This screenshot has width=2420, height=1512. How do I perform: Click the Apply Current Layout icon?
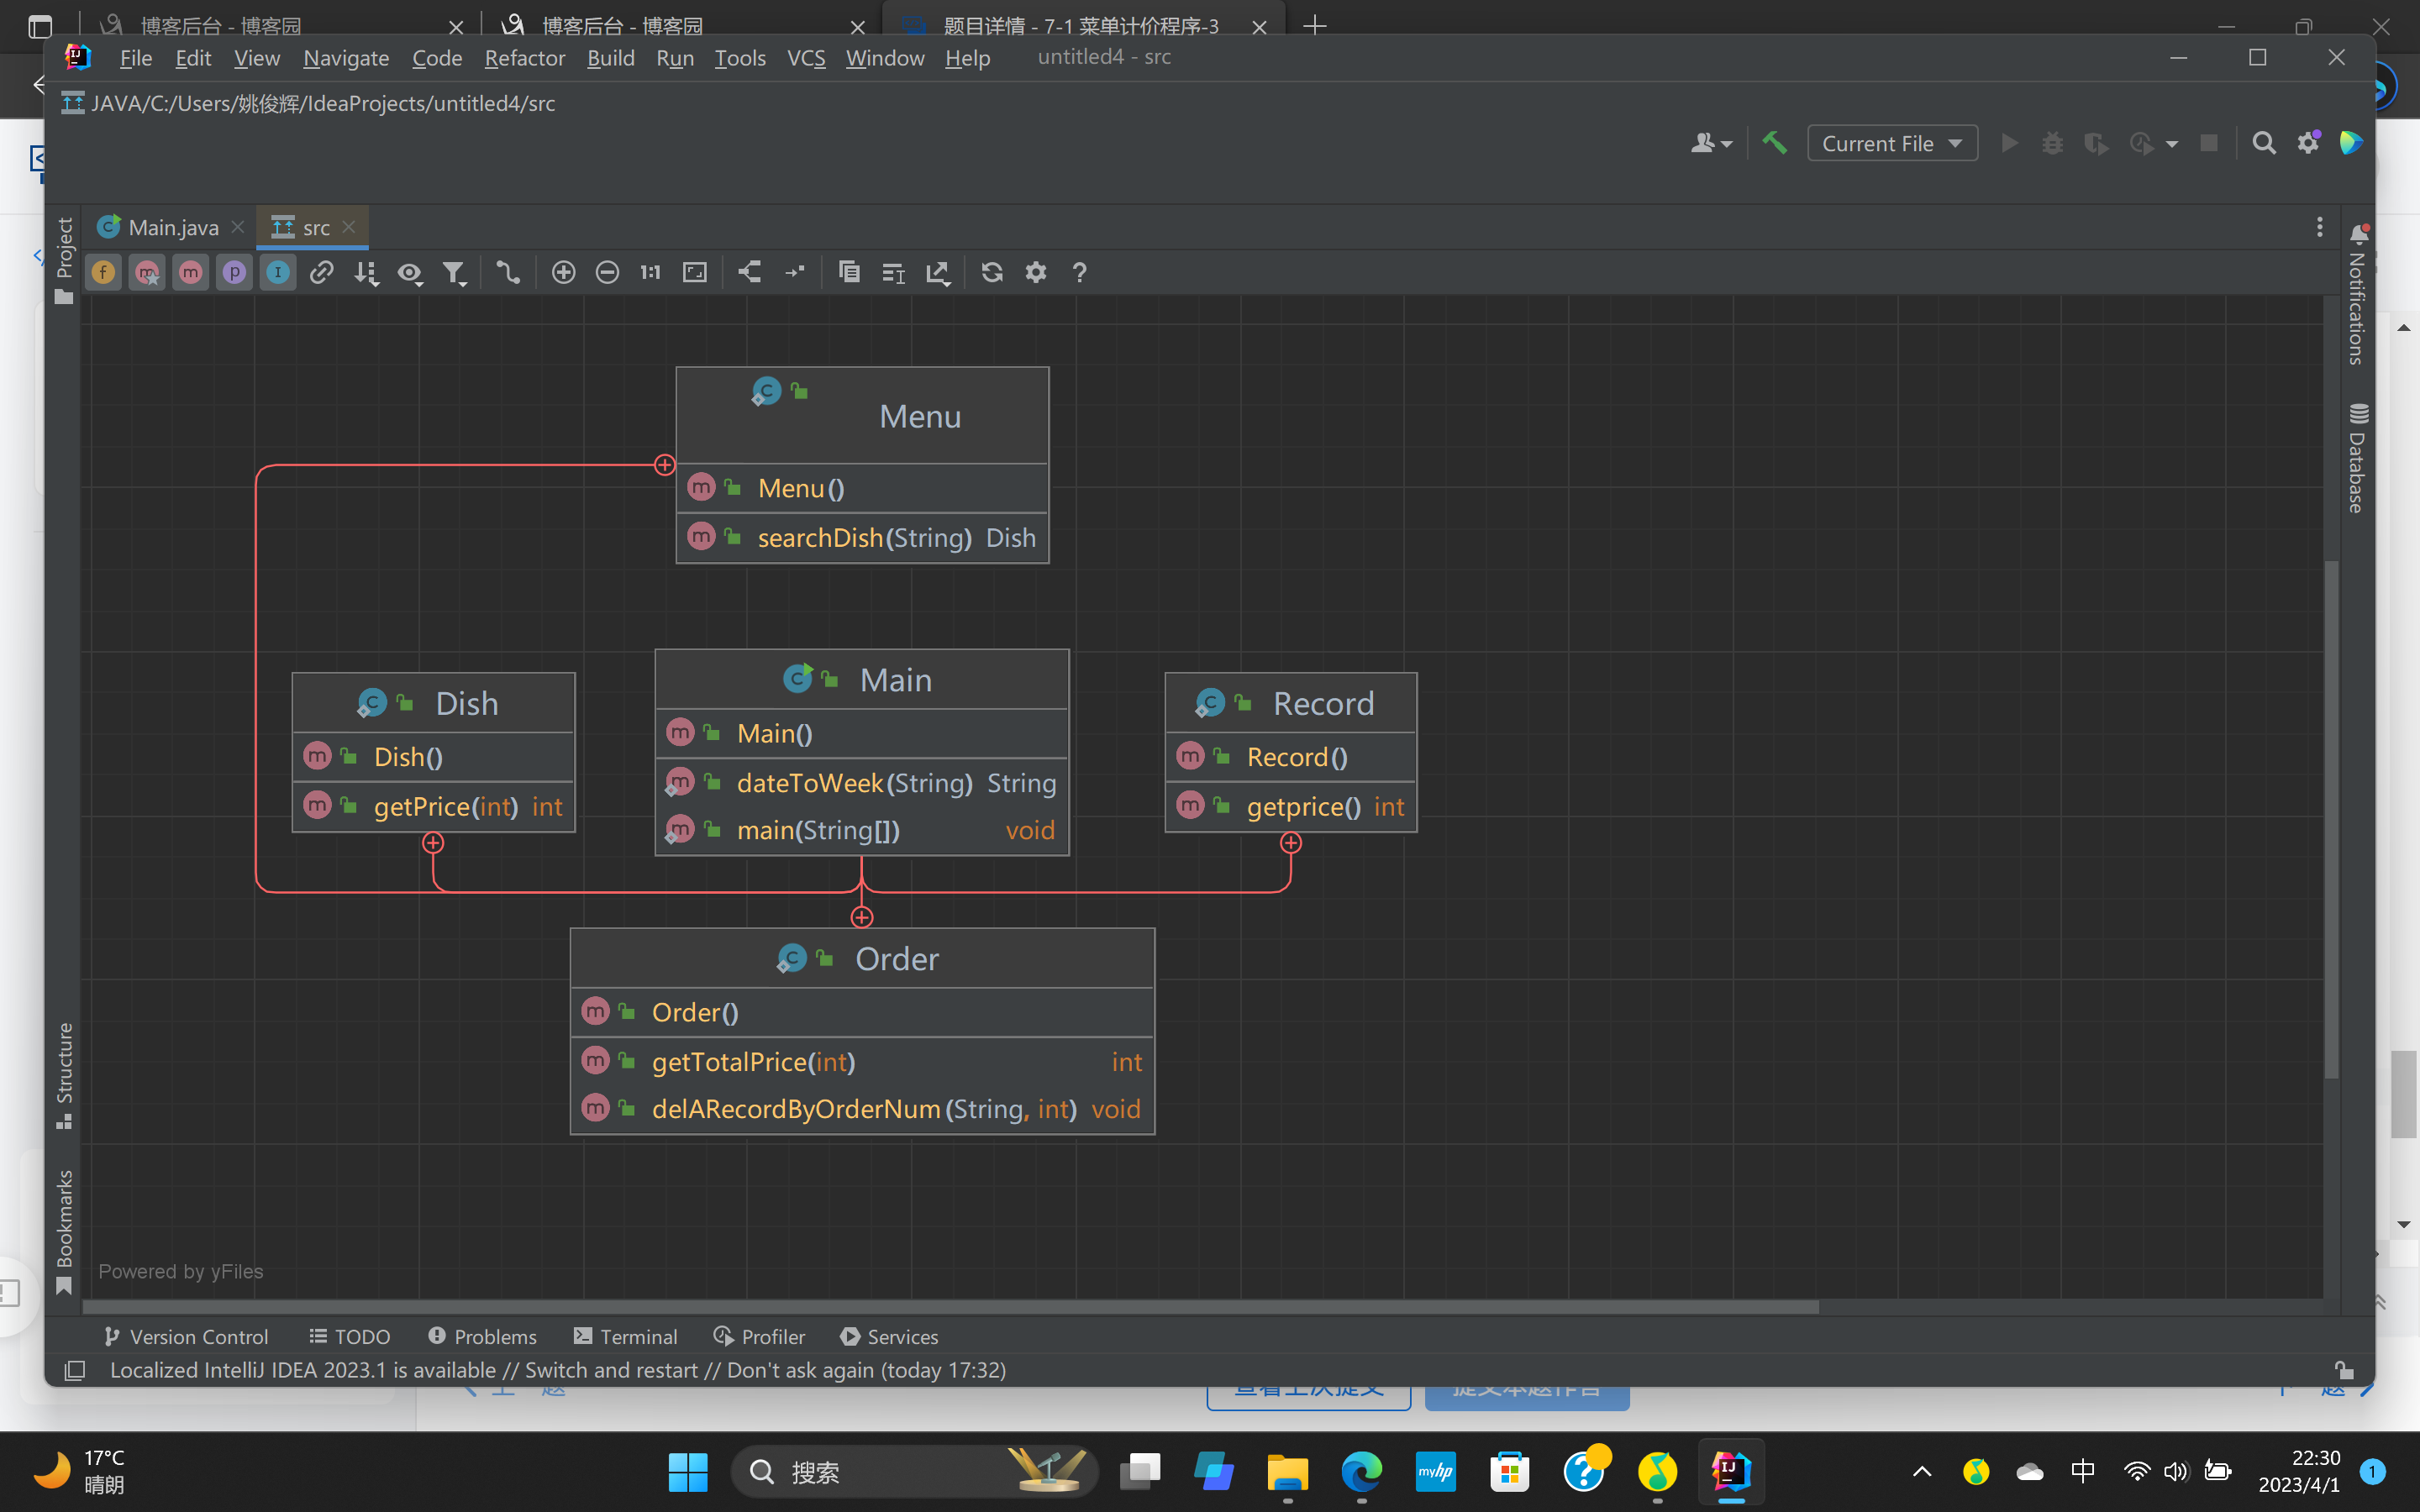click(x=749, y=272)
